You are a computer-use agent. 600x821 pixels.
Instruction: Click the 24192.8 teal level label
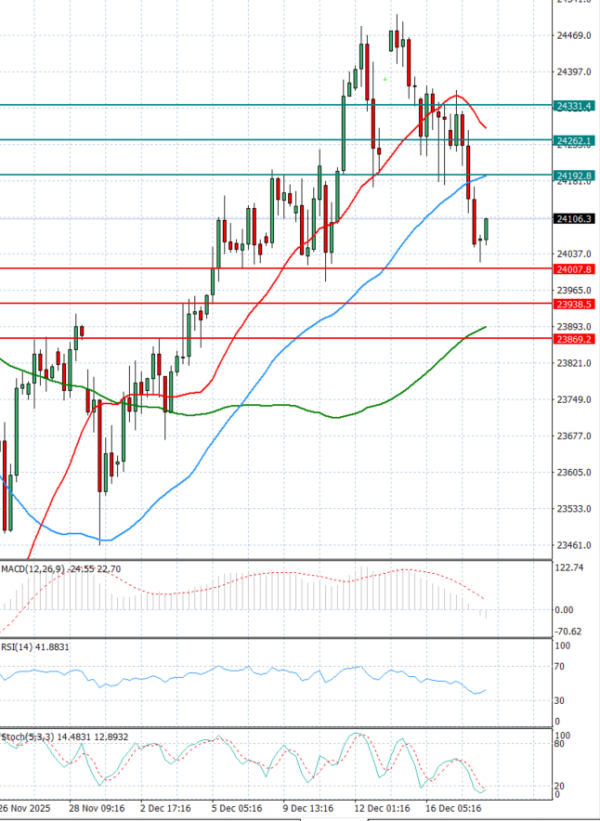(x=575, y=175)
